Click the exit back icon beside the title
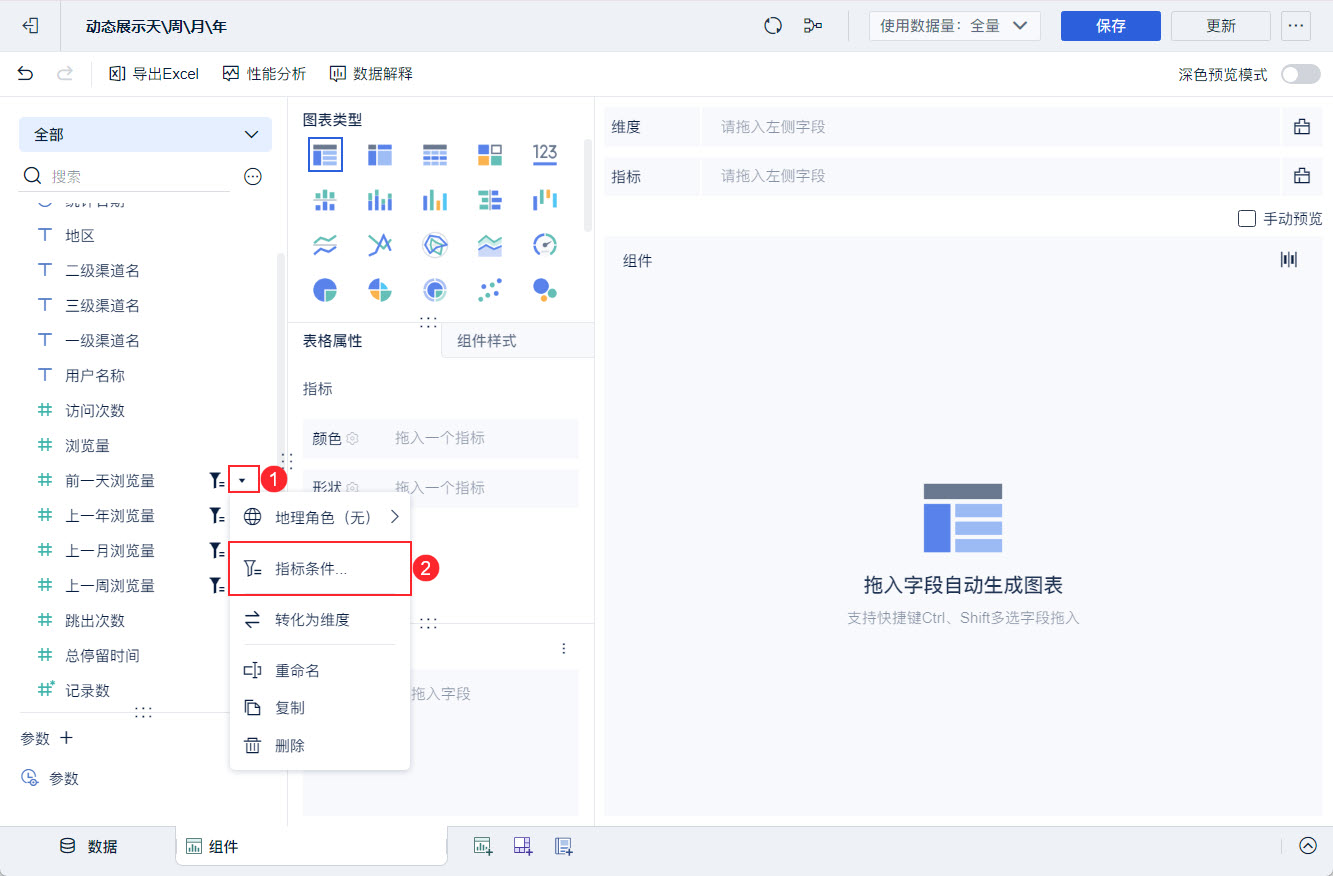1333x876 pixels. 30,26
